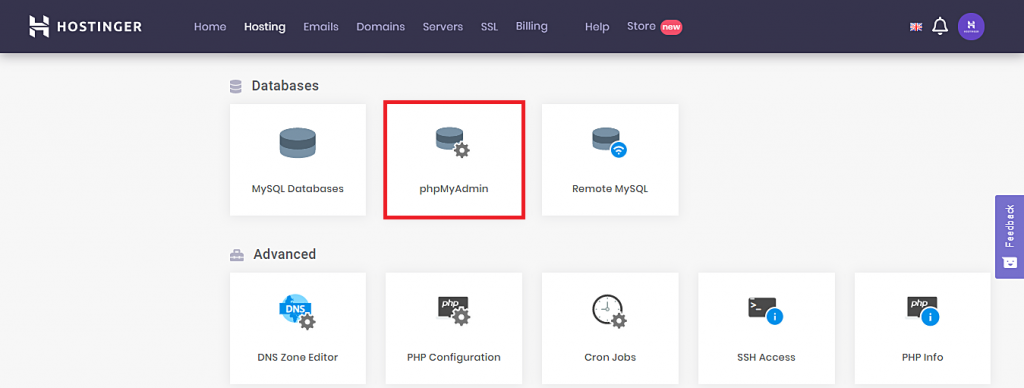Click the Databases section stack icon

(x=236, y=86)
